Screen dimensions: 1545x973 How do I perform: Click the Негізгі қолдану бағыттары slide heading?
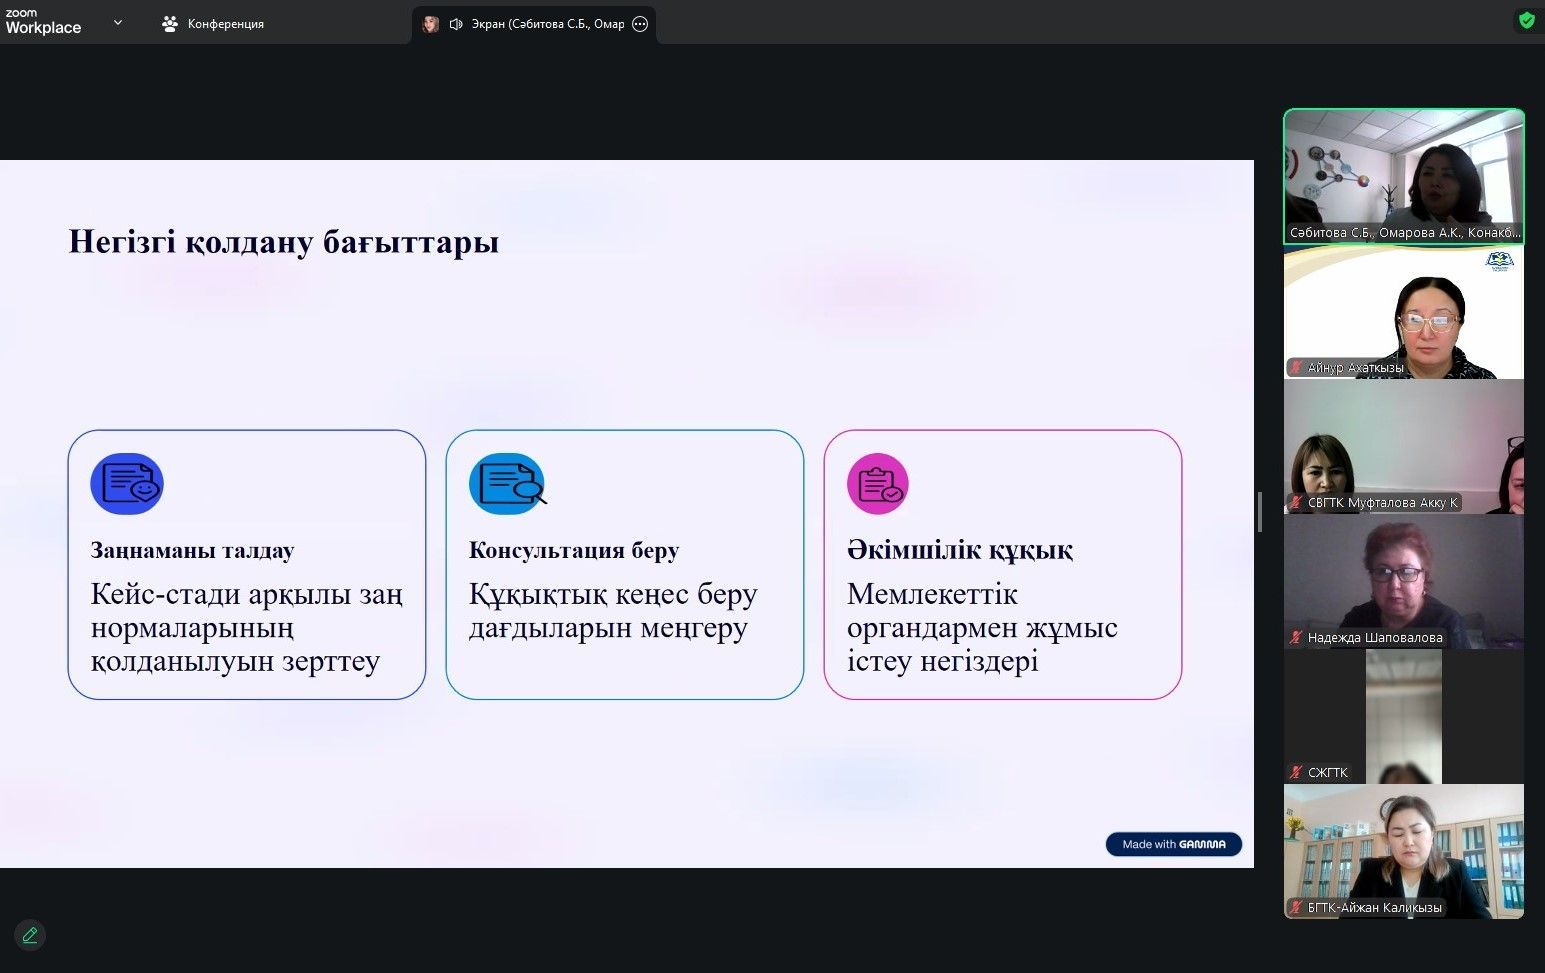283,242
